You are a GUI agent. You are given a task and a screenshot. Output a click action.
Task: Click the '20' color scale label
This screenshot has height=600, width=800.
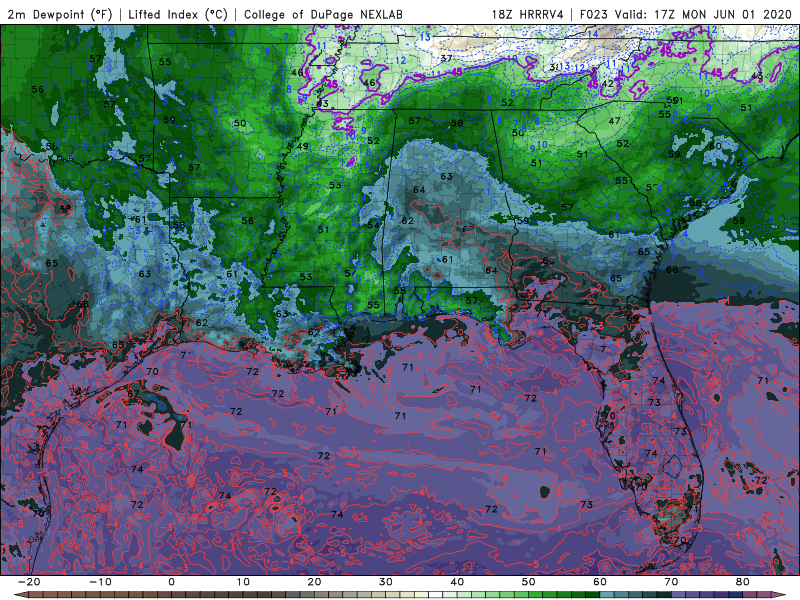(314, 582)
